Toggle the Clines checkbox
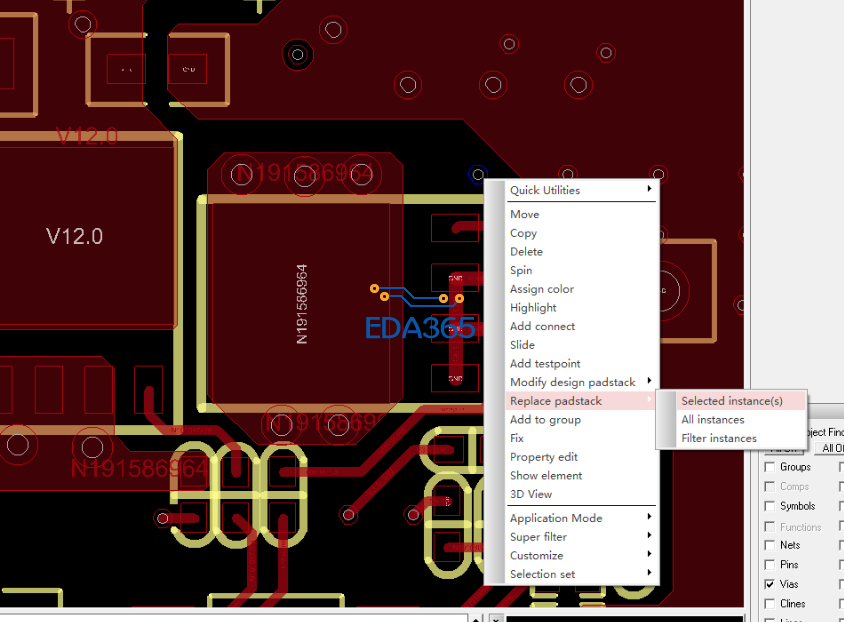Viewport: 844px width, 622px height. tap(770, 604)
